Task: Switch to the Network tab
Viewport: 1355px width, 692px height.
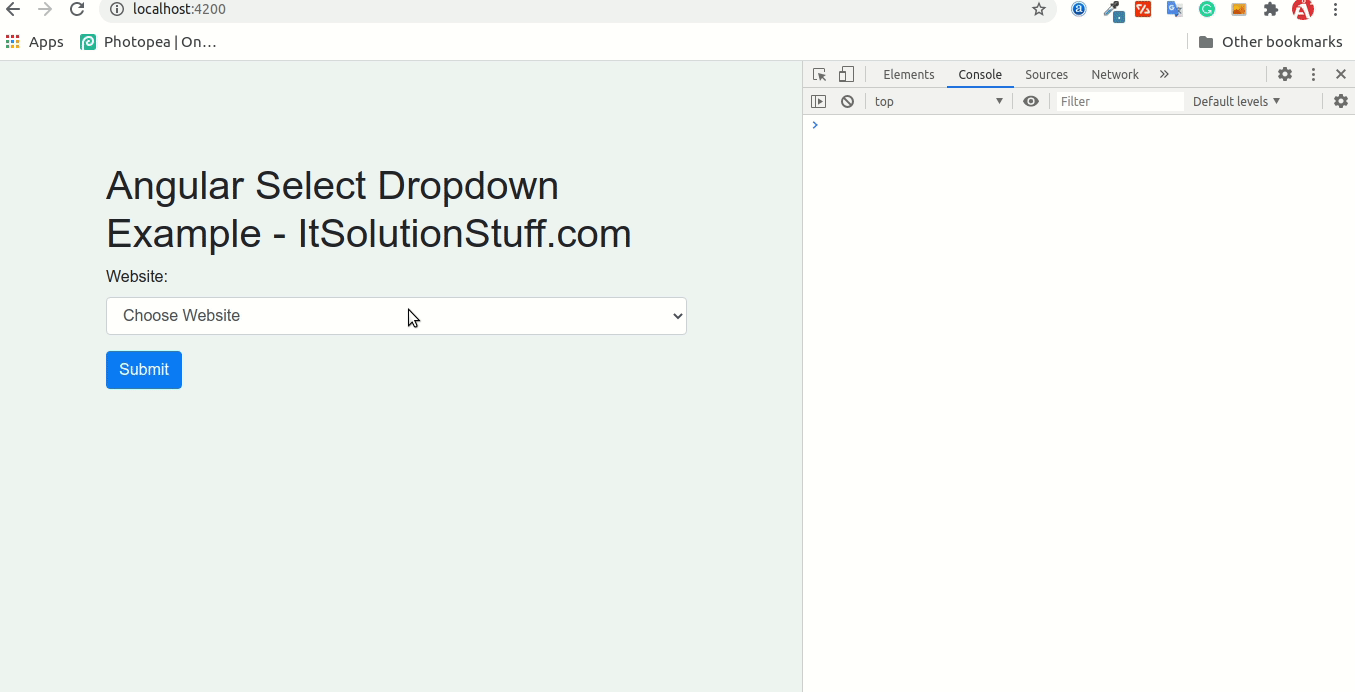Action: pyautogui.click(x=1114, y=74)
